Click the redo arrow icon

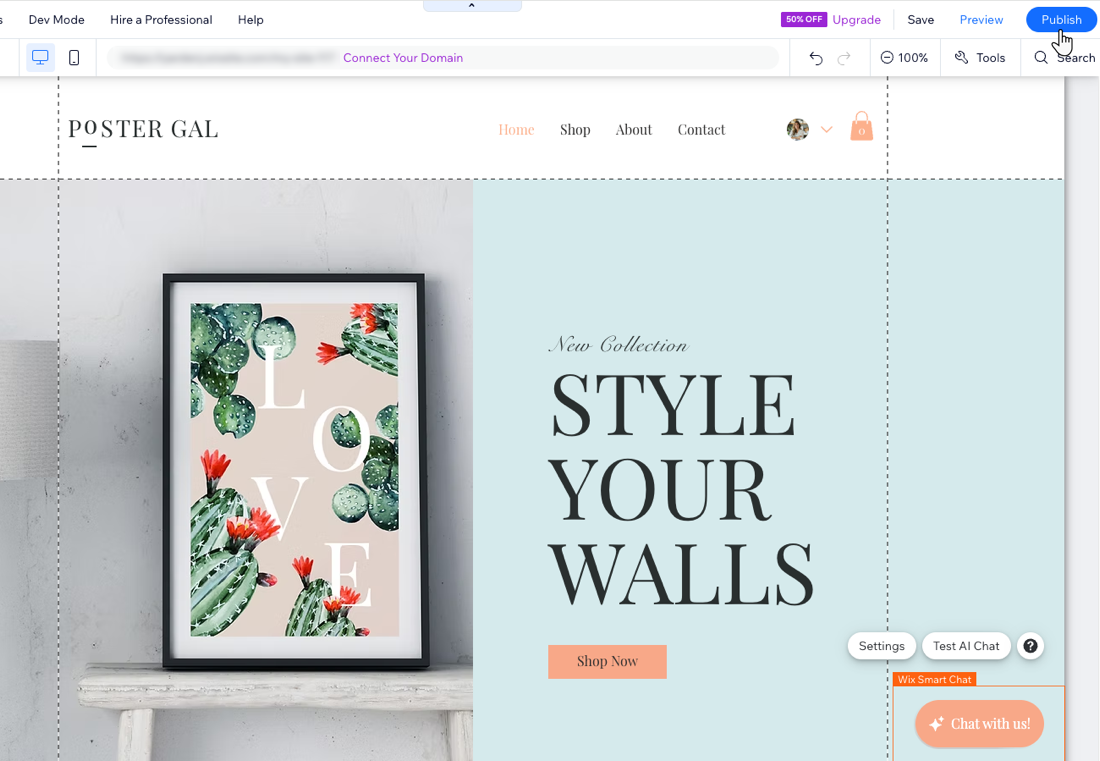844,58
